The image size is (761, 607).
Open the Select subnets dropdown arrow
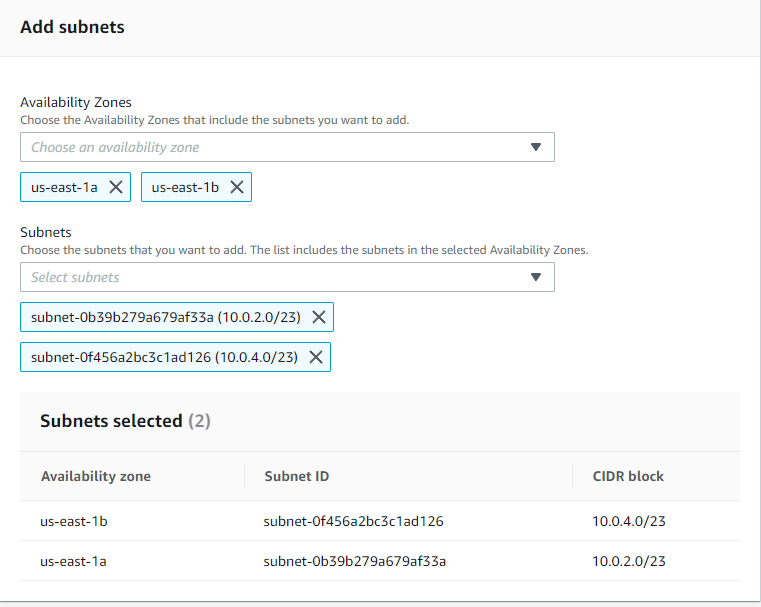coord(536,277)
